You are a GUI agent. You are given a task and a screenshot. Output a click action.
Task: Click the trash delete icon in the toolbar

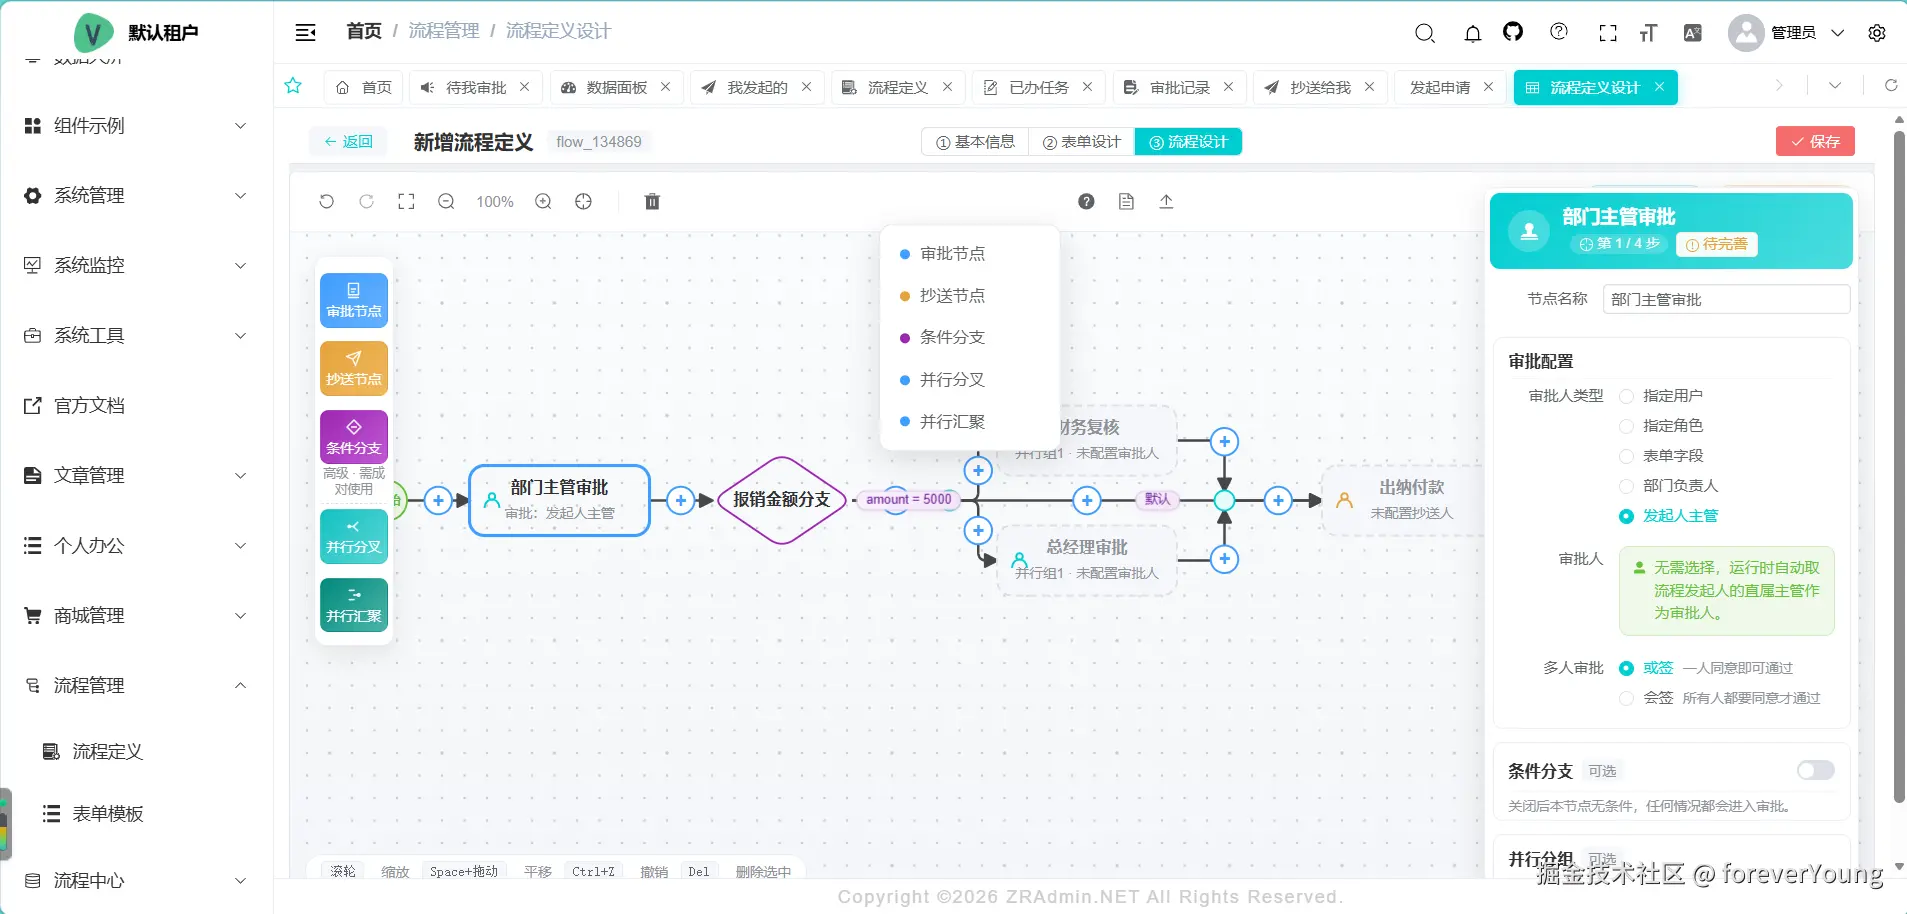(652, 201)
